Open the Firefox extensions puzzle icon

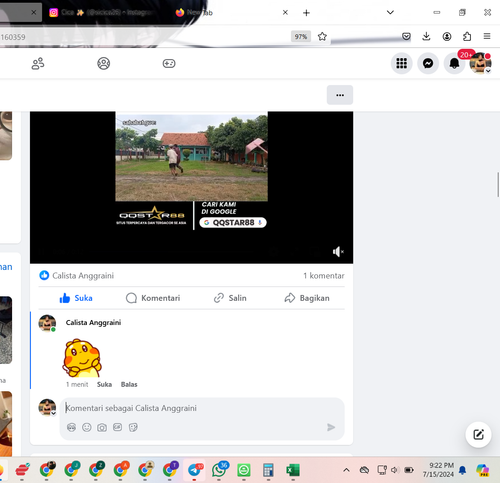(x=467, y=36)
